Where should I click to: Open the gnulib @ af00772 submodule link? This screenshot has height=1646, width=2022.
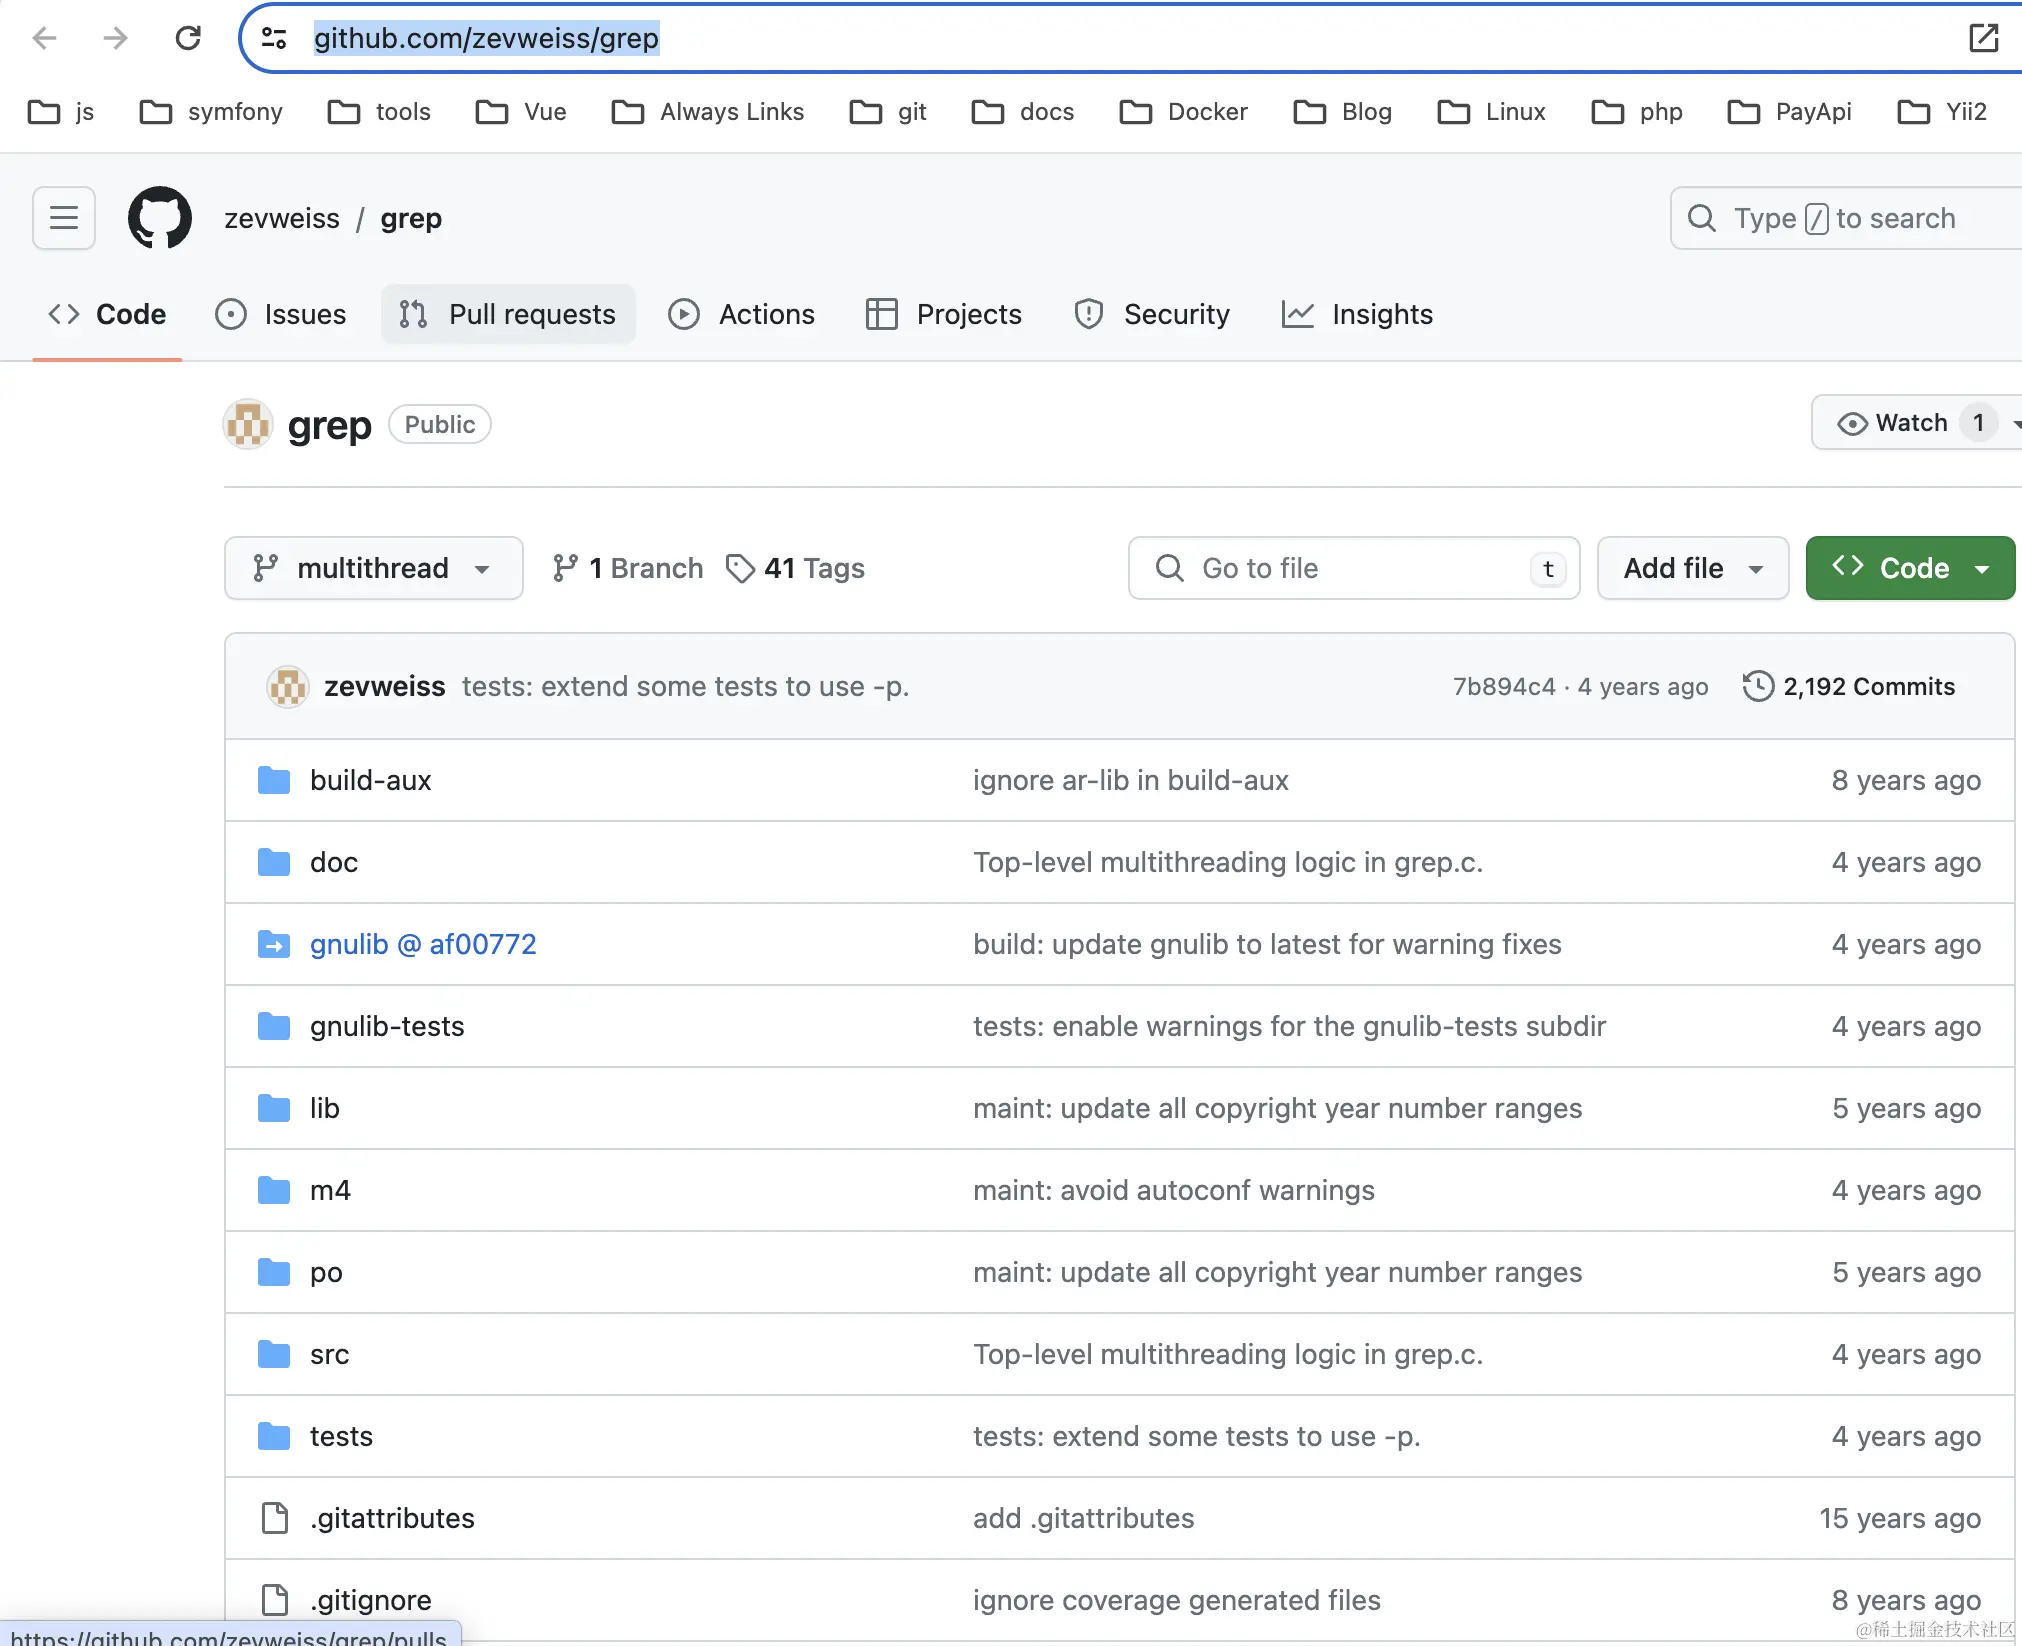coord(423,944)
